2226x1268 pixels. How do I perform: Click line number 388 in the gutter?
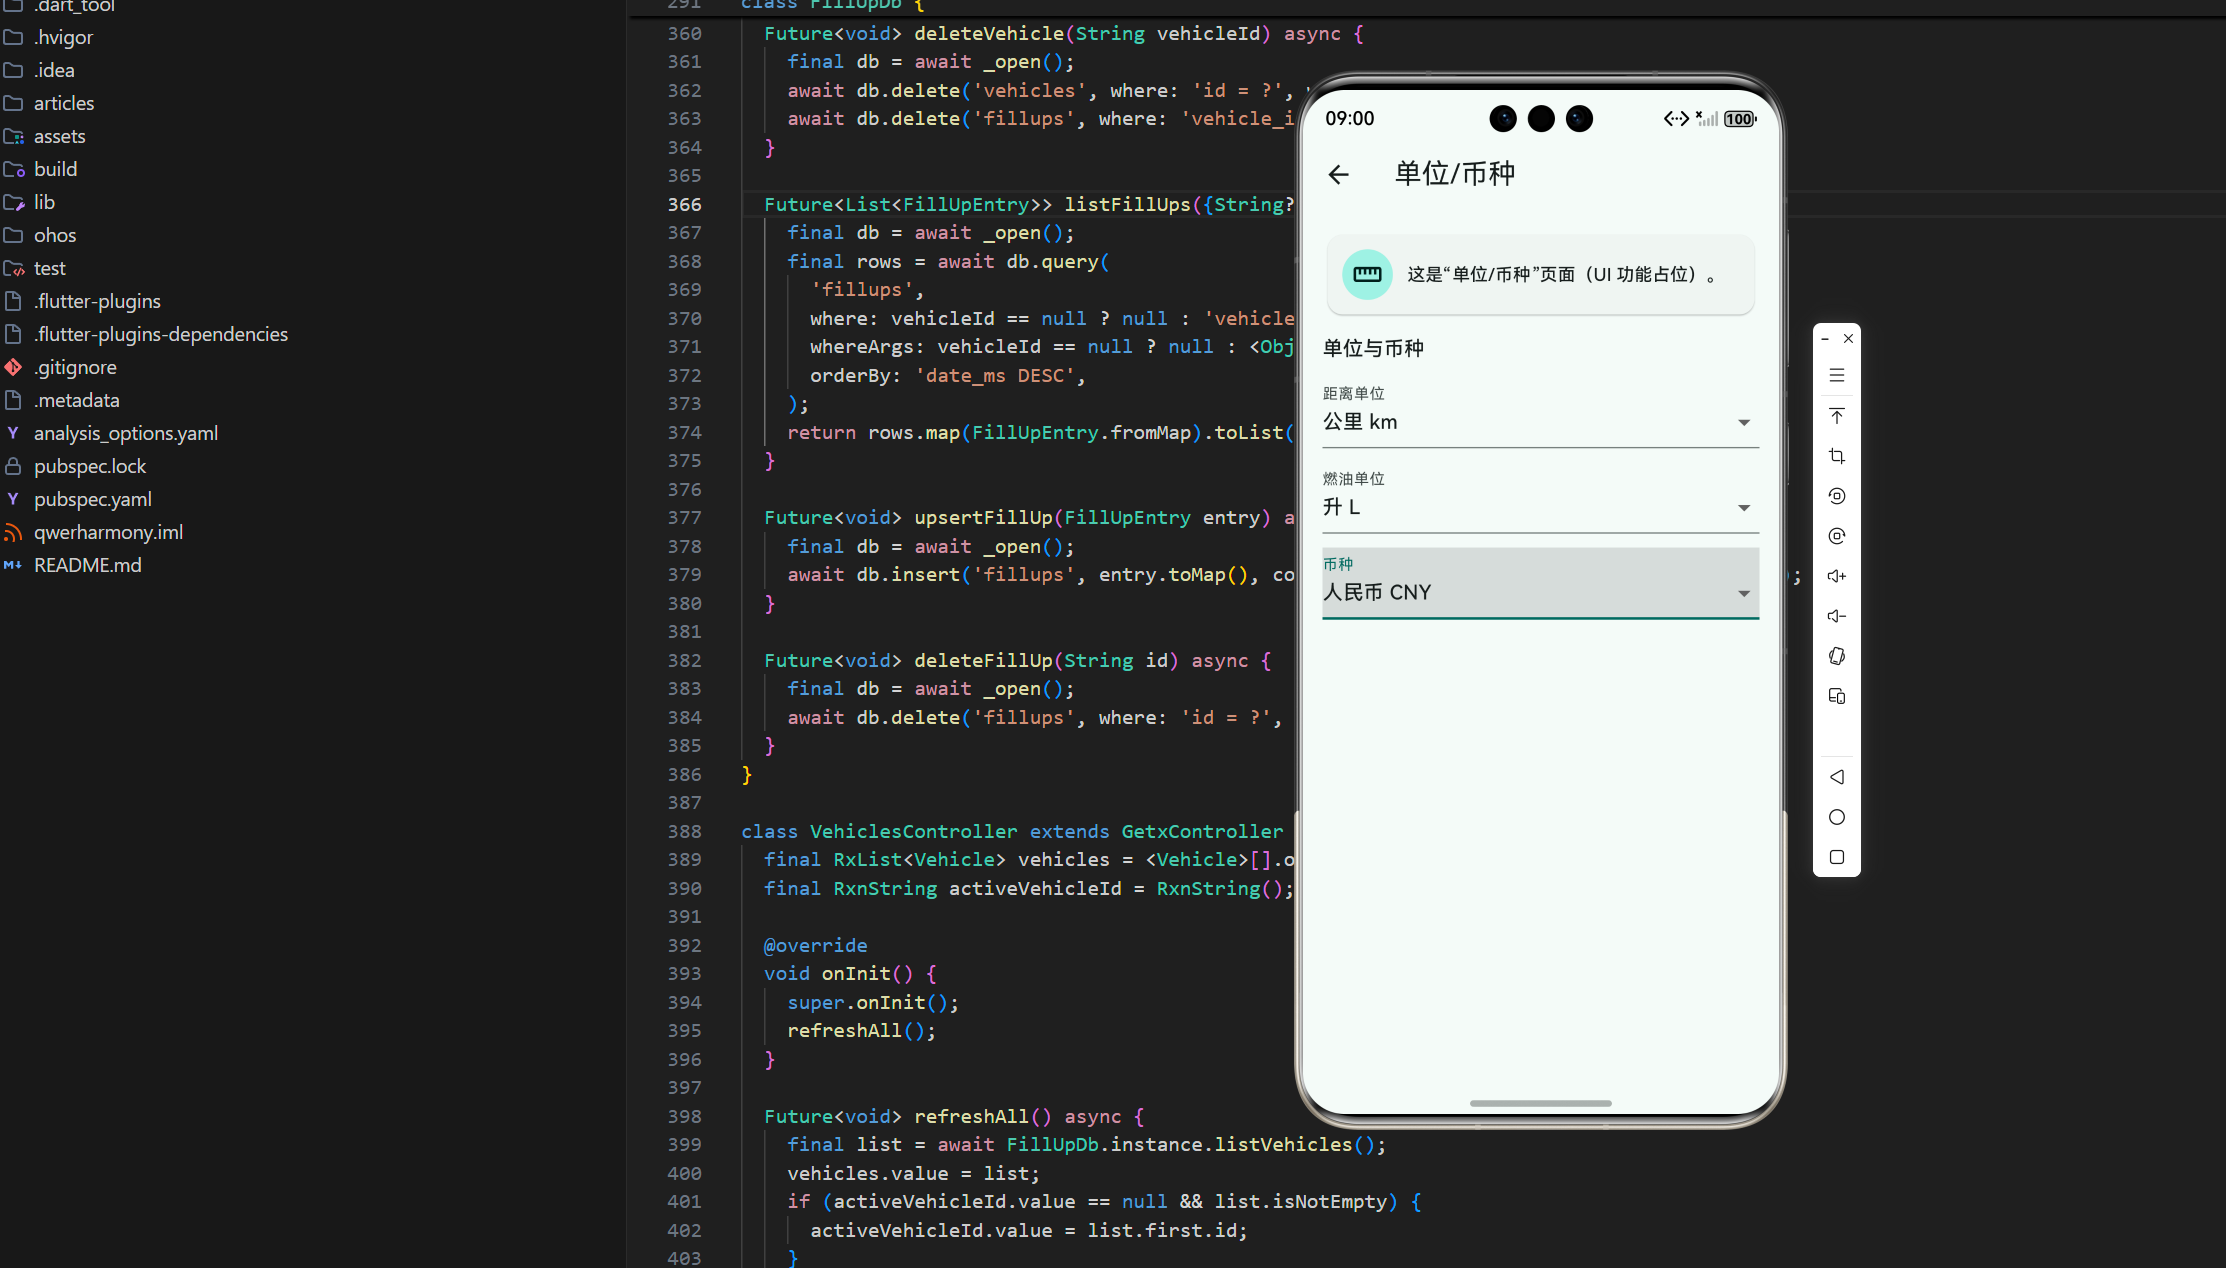point(684,831)
